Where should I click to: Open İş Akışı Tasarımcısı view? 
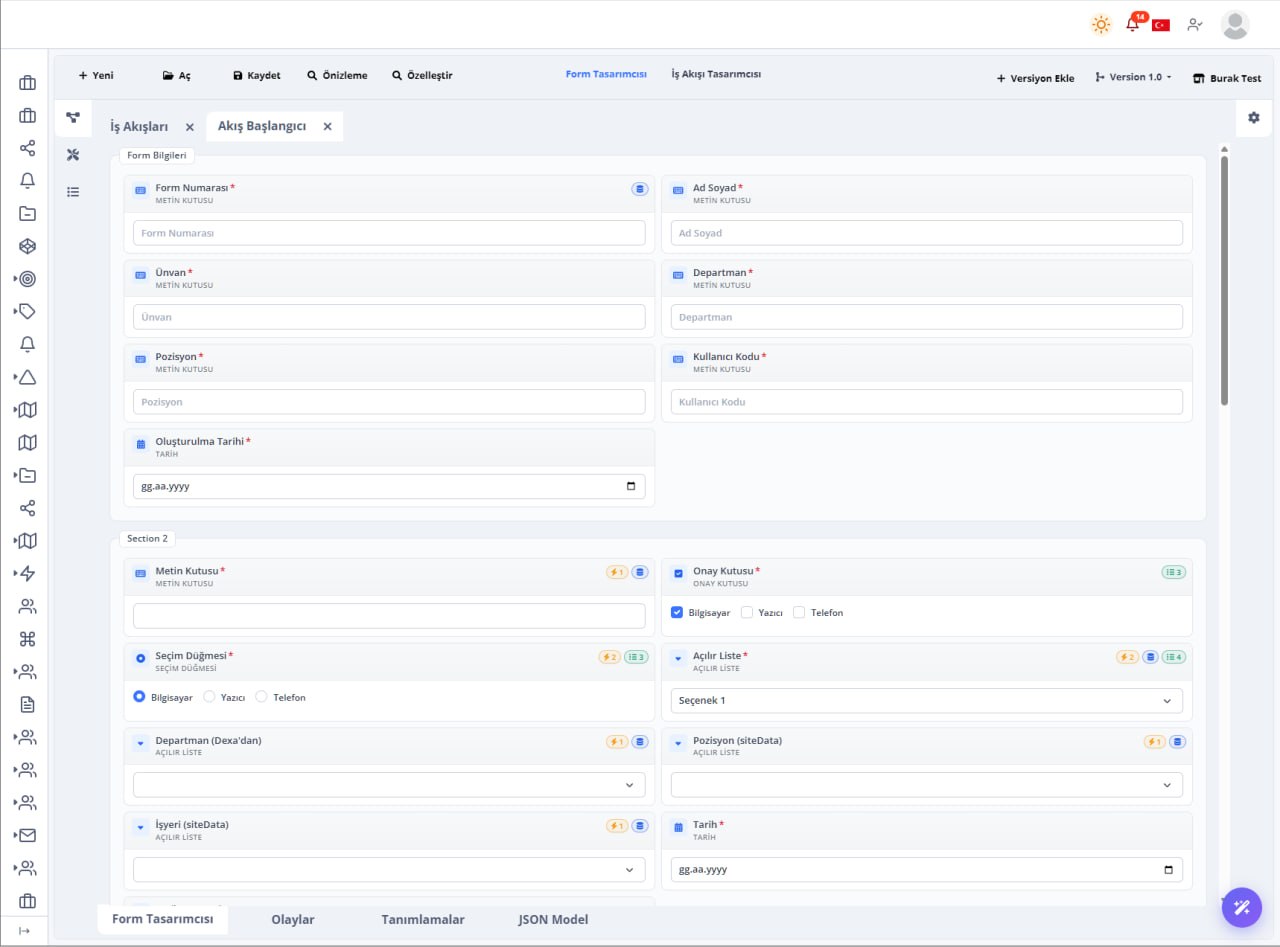point(716,74)
